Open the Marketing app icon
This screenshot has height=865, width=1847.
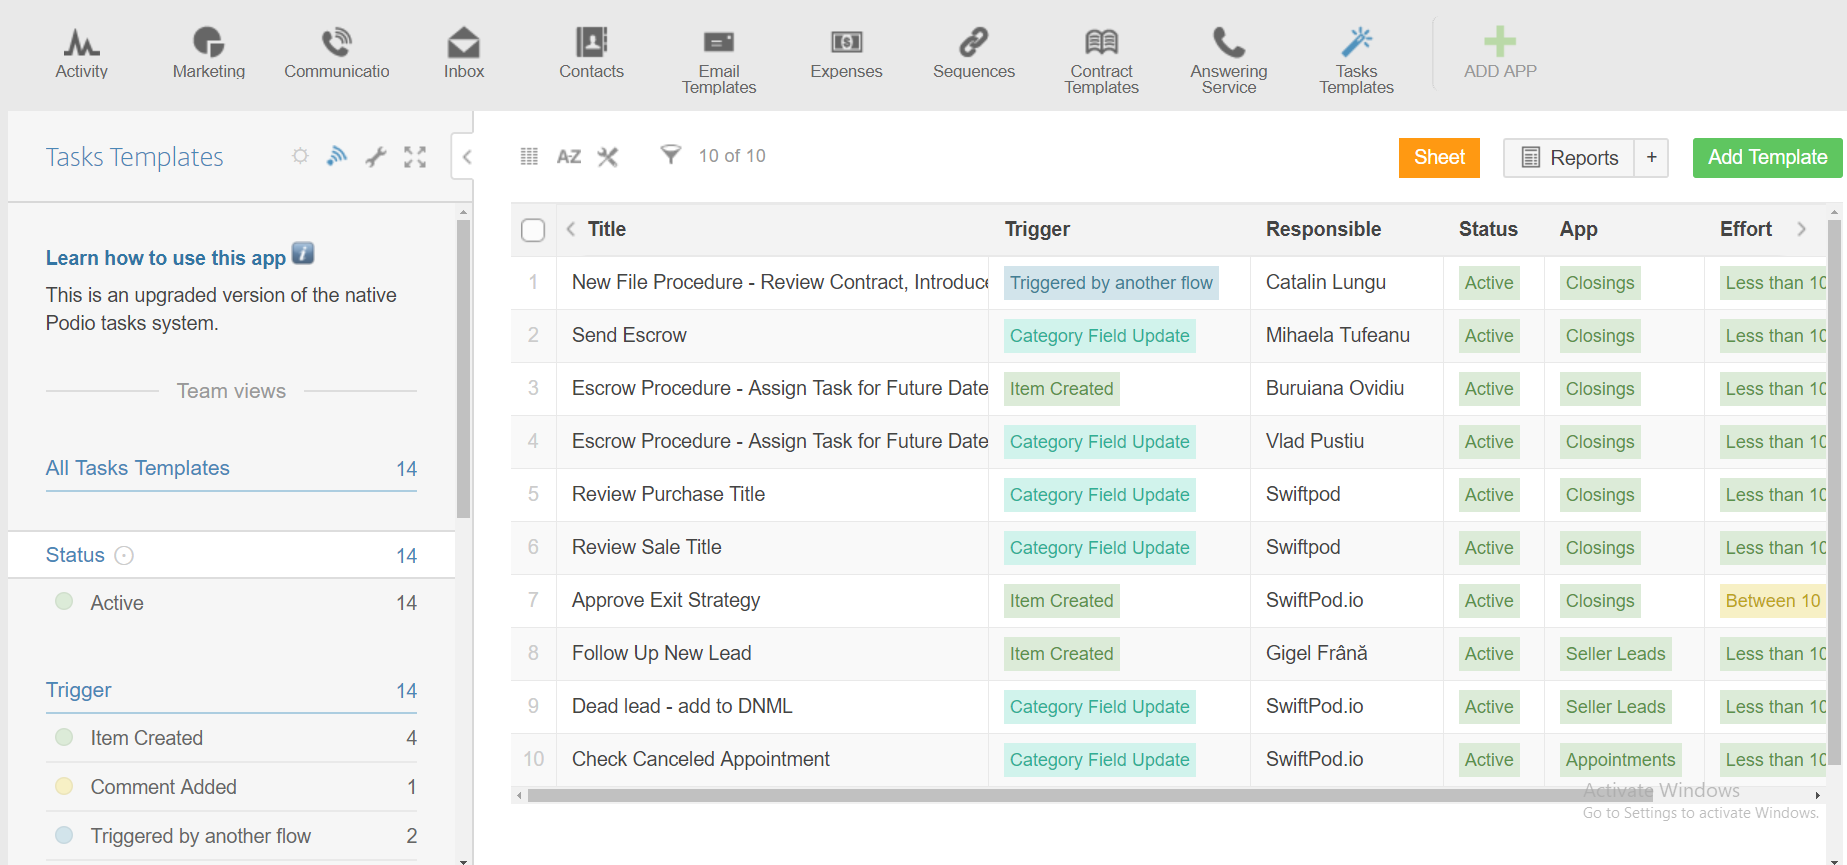point(208,42)
